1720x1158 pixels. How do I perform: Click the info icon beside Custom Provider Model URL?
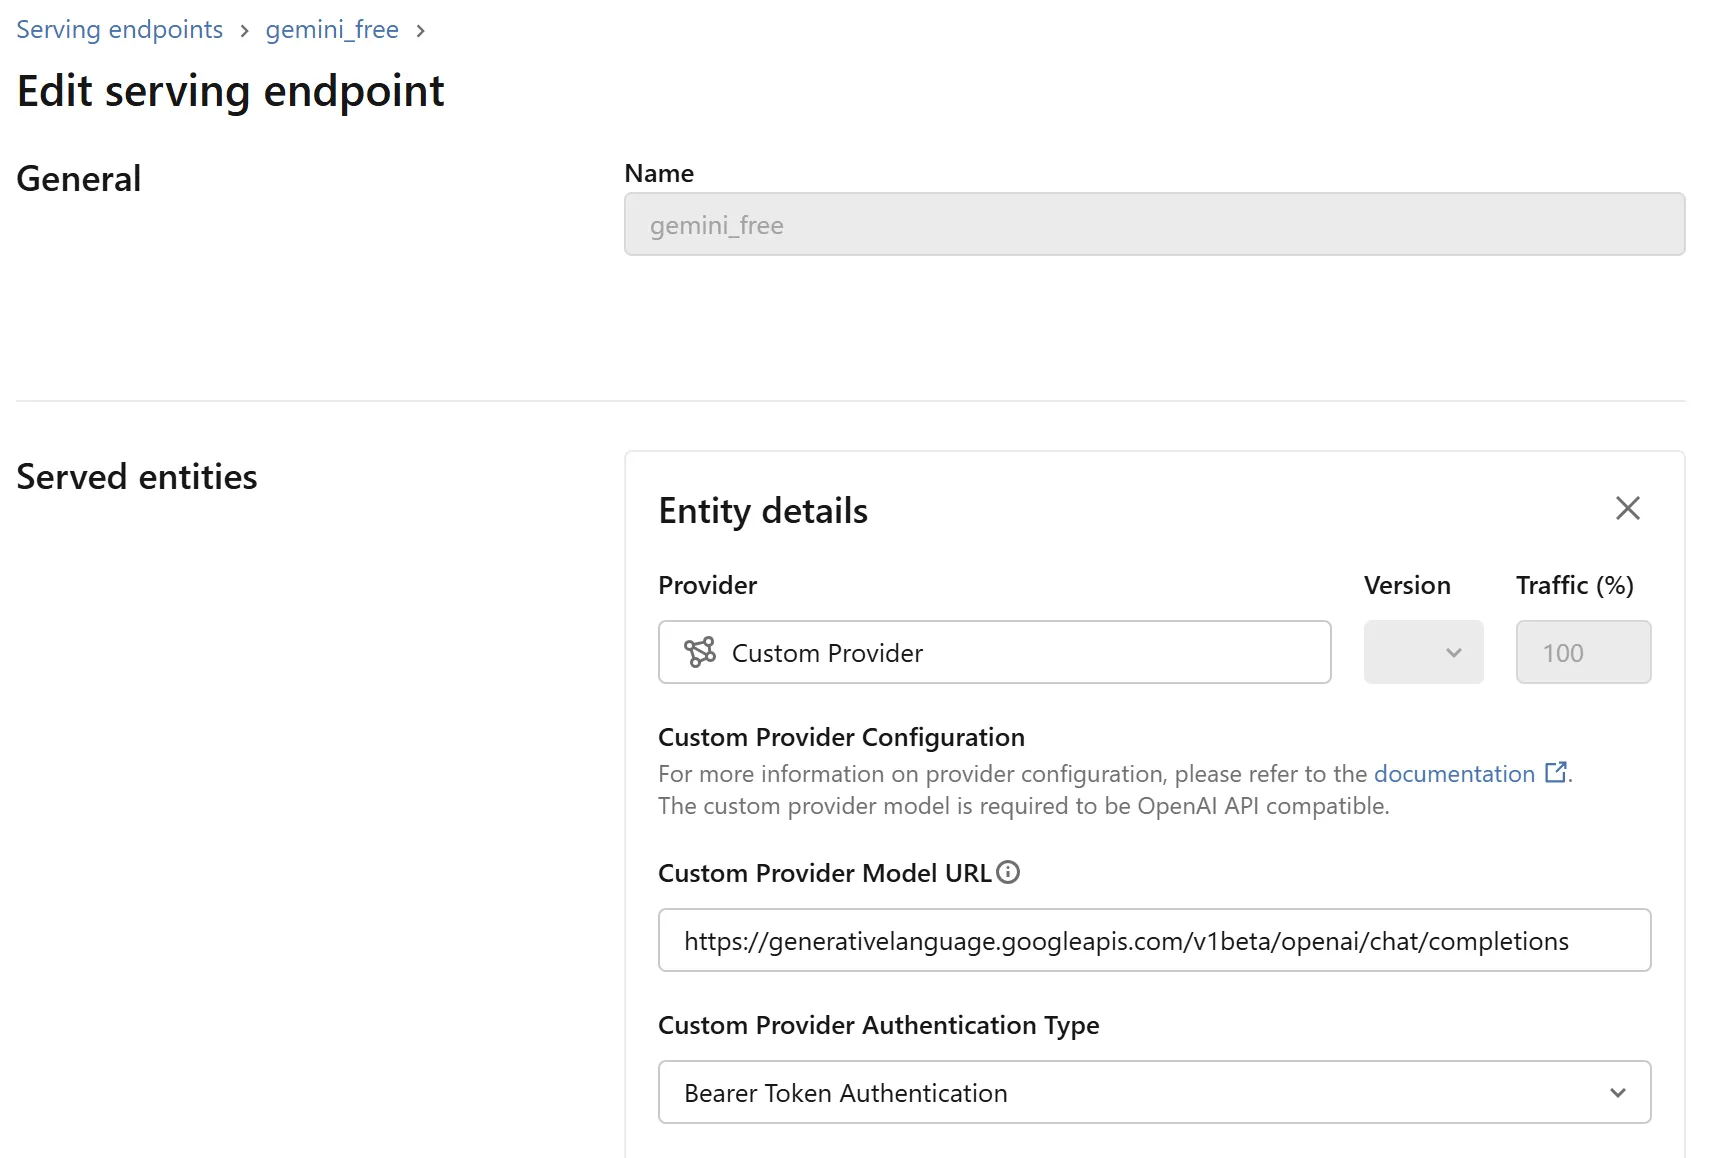tap(1008, 872)
